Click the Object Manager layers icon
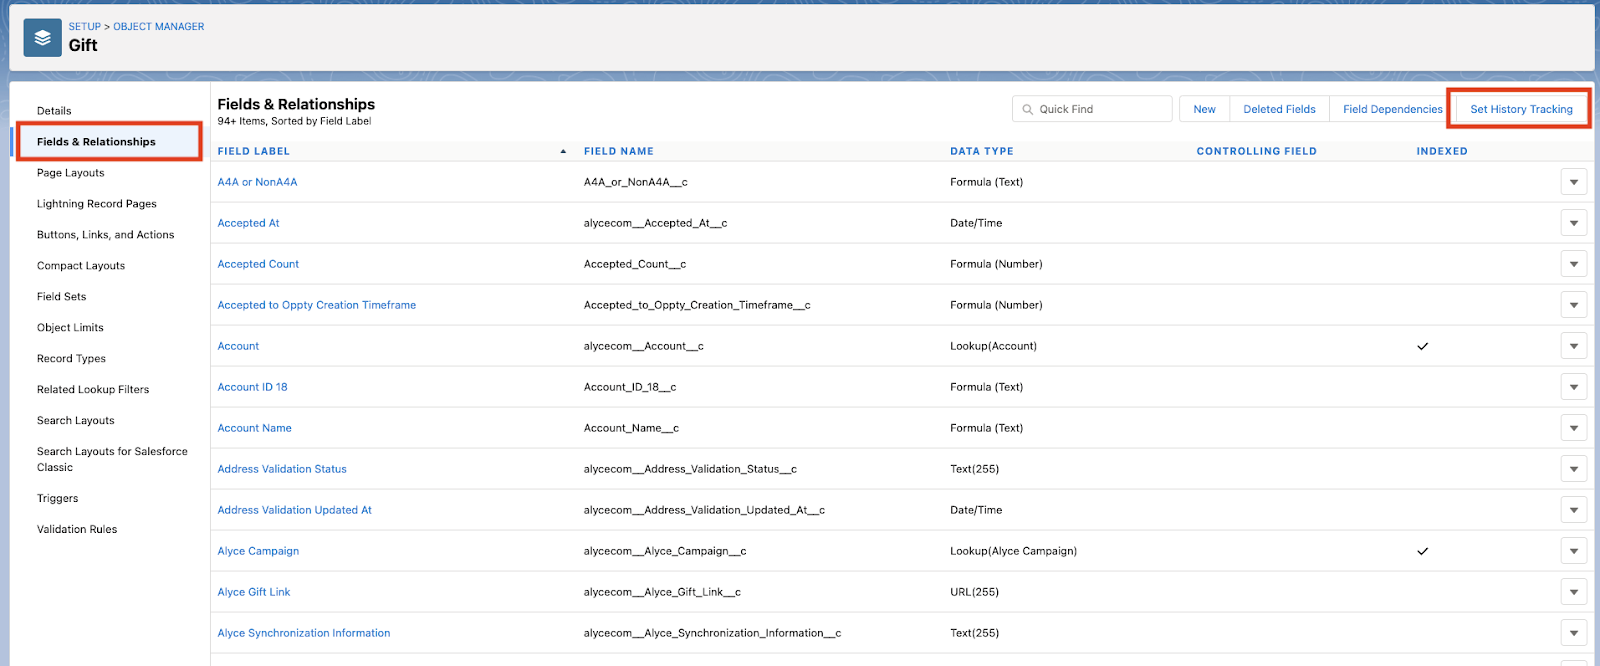Screen dimensions: 1600x666 coord(42,38)
